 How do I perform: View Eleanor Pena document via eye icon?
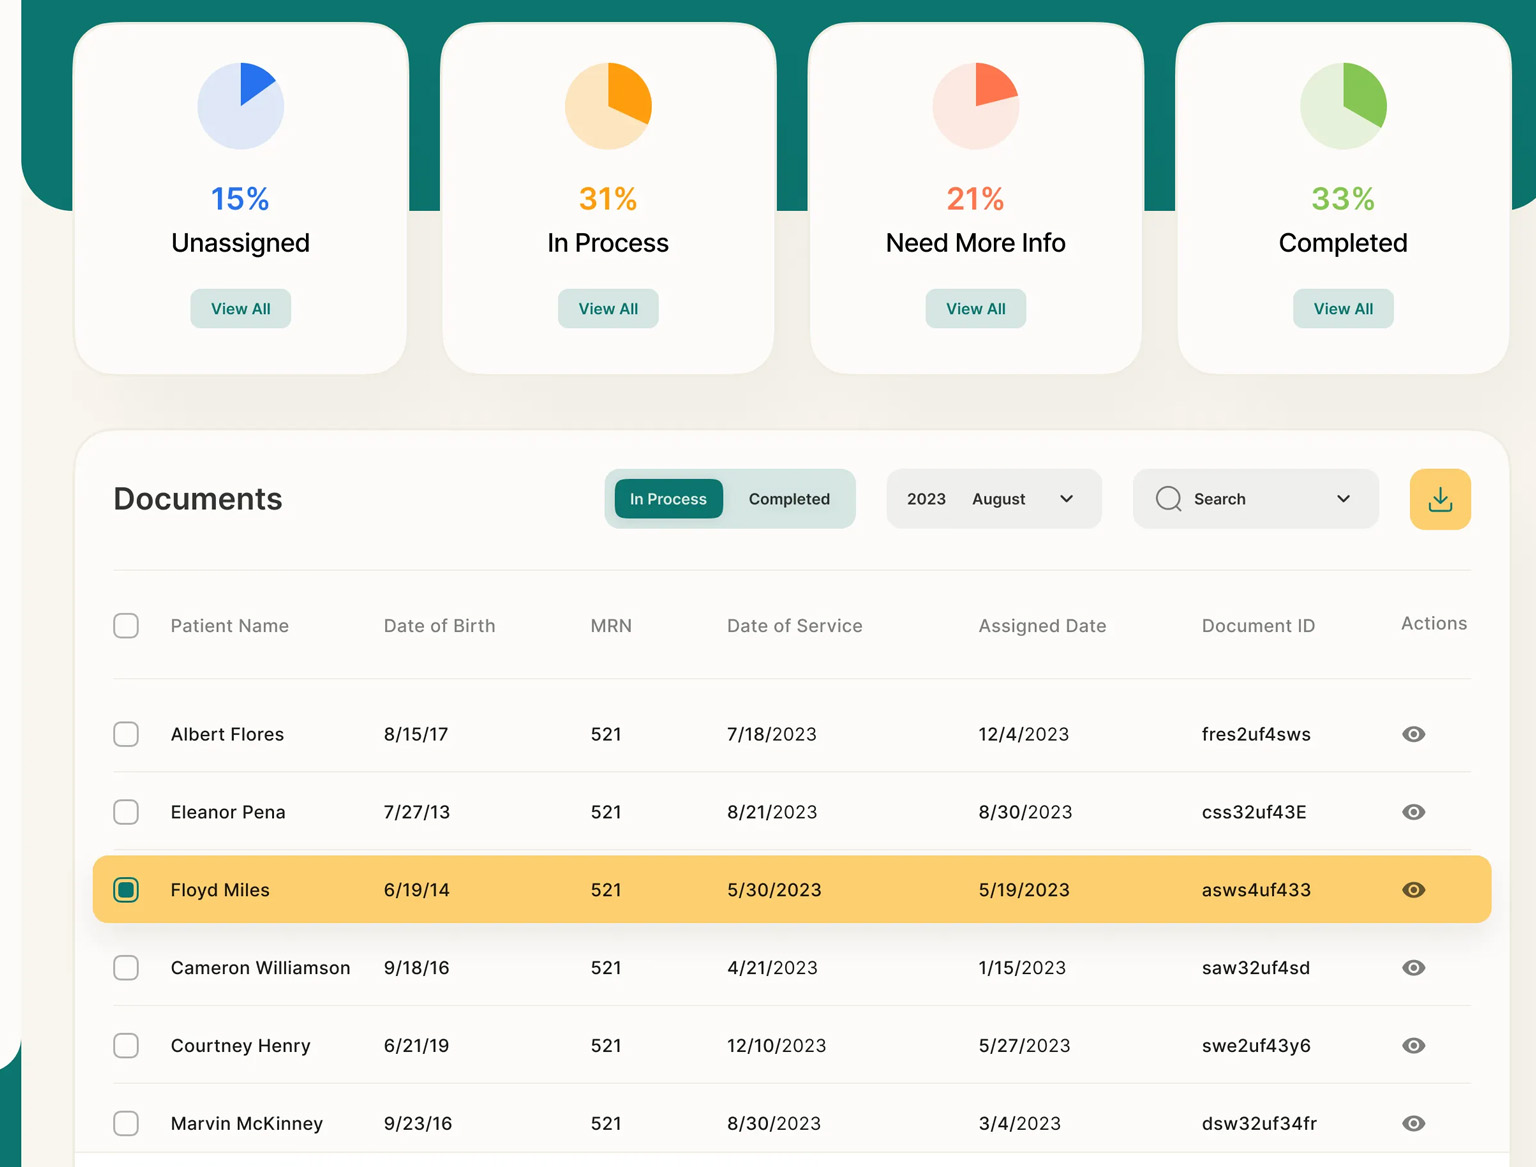(1413, 812)
